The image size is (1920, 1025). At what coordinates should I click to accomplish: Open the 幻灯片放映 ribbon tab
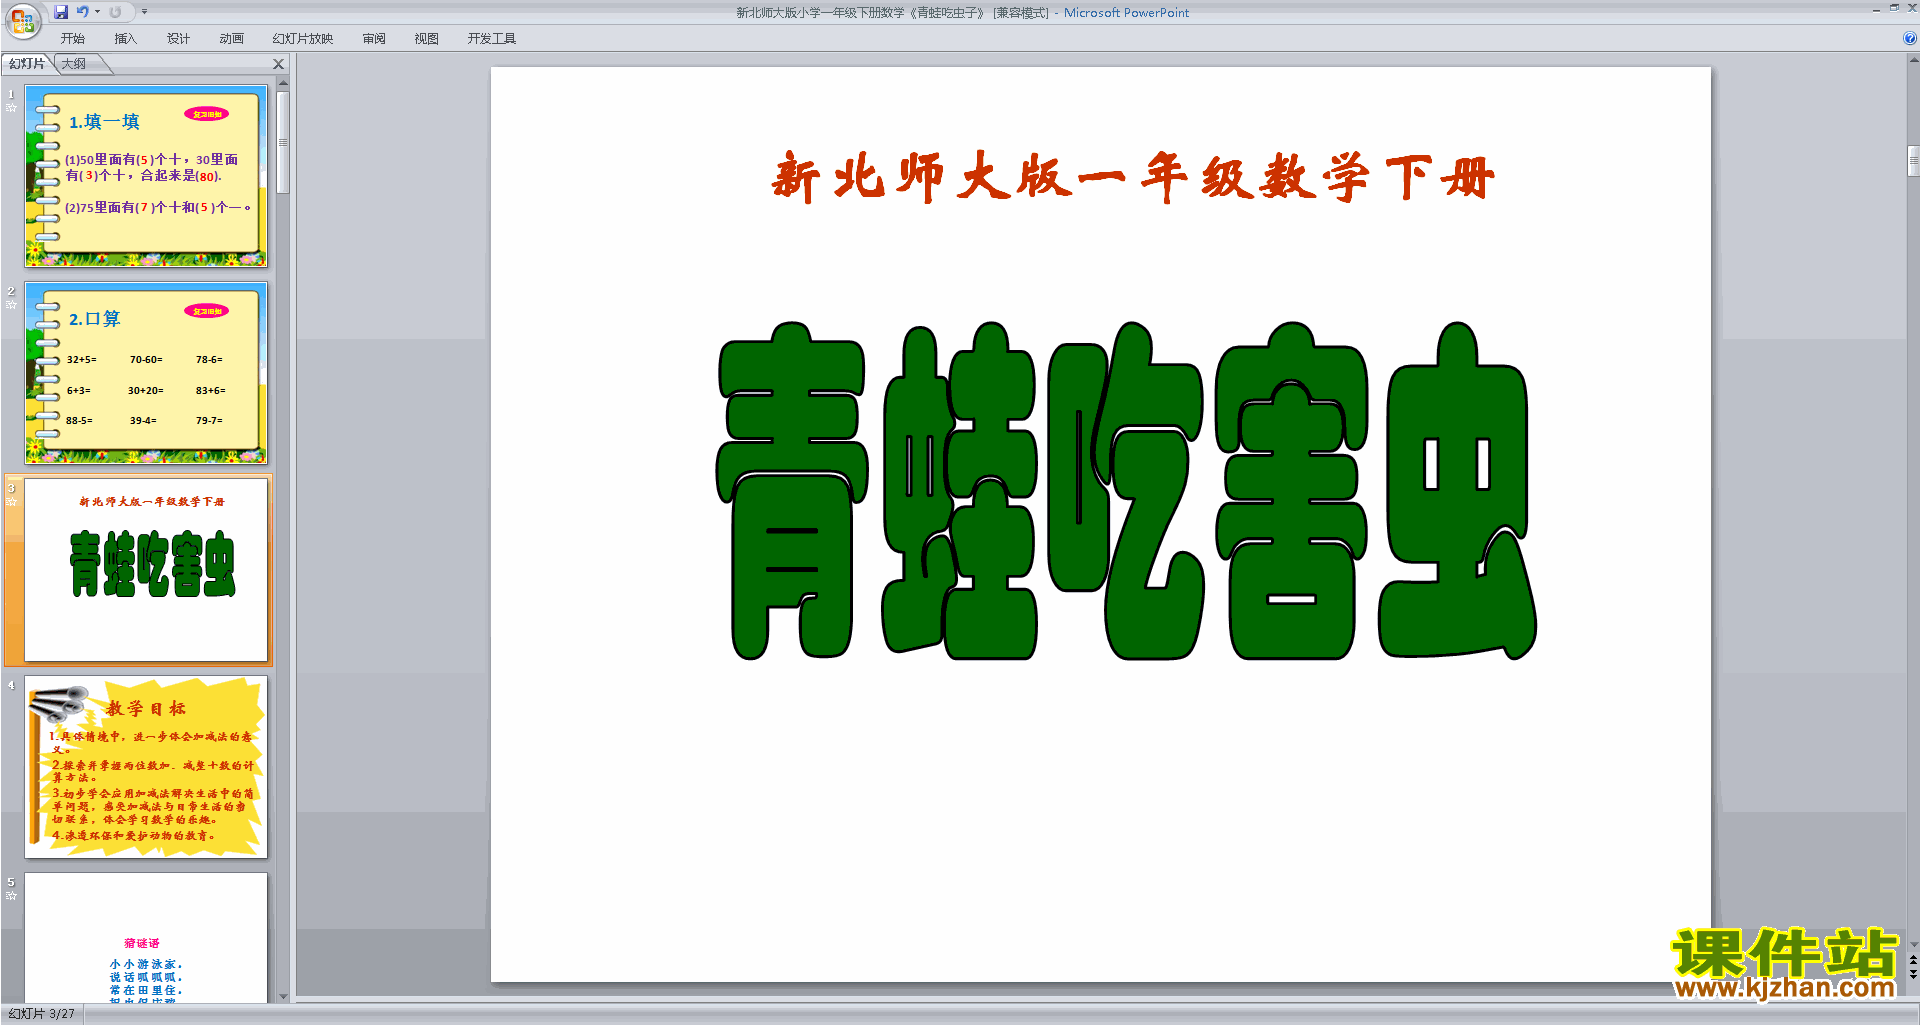point(303,39)
